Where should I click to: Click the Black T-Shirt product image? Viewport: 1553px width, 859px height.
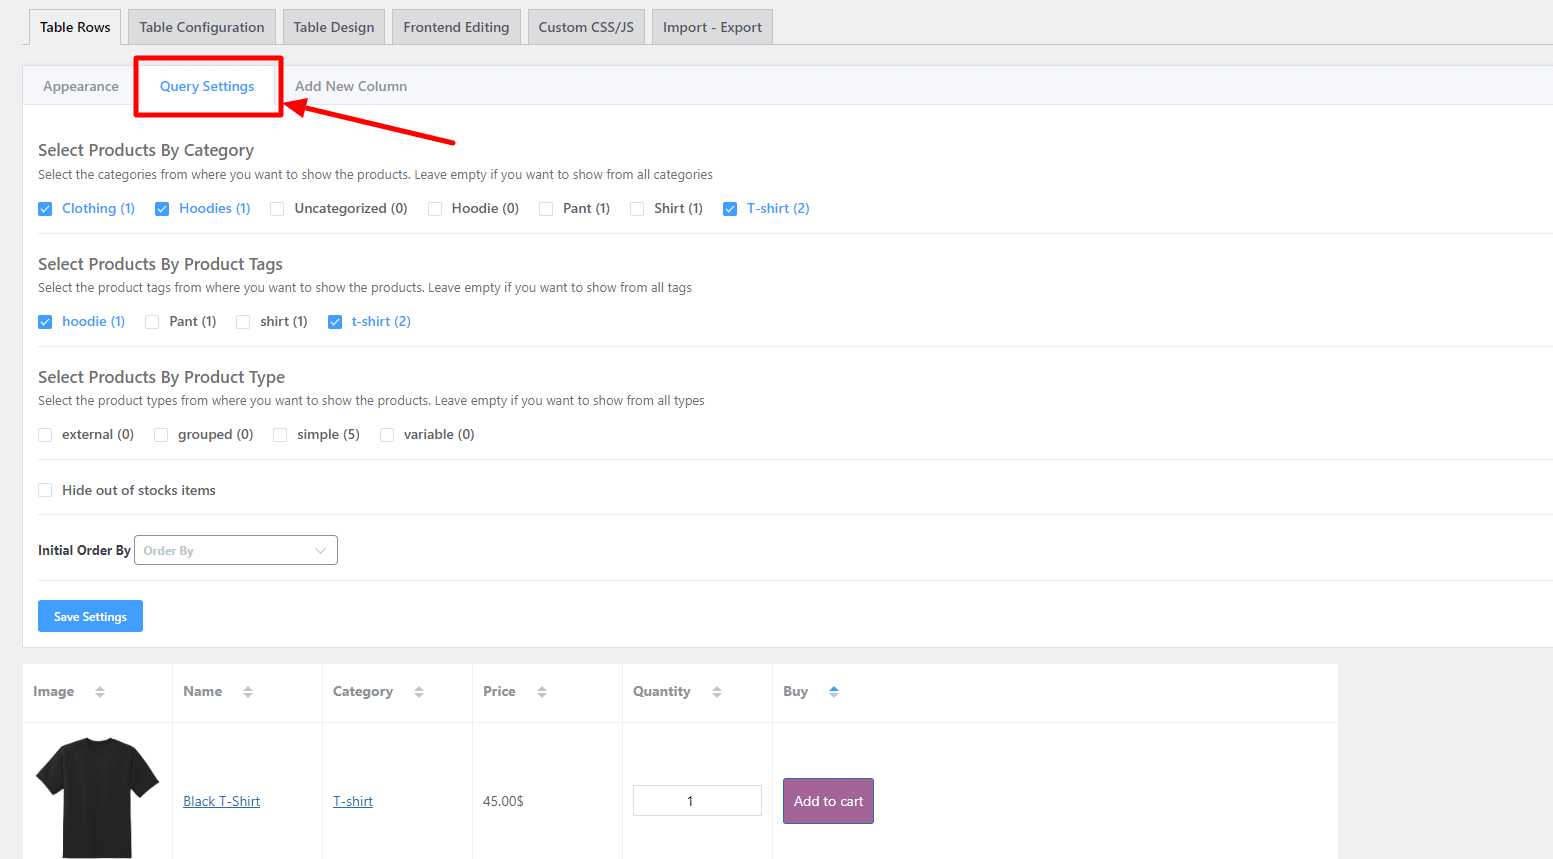point(97,797)
